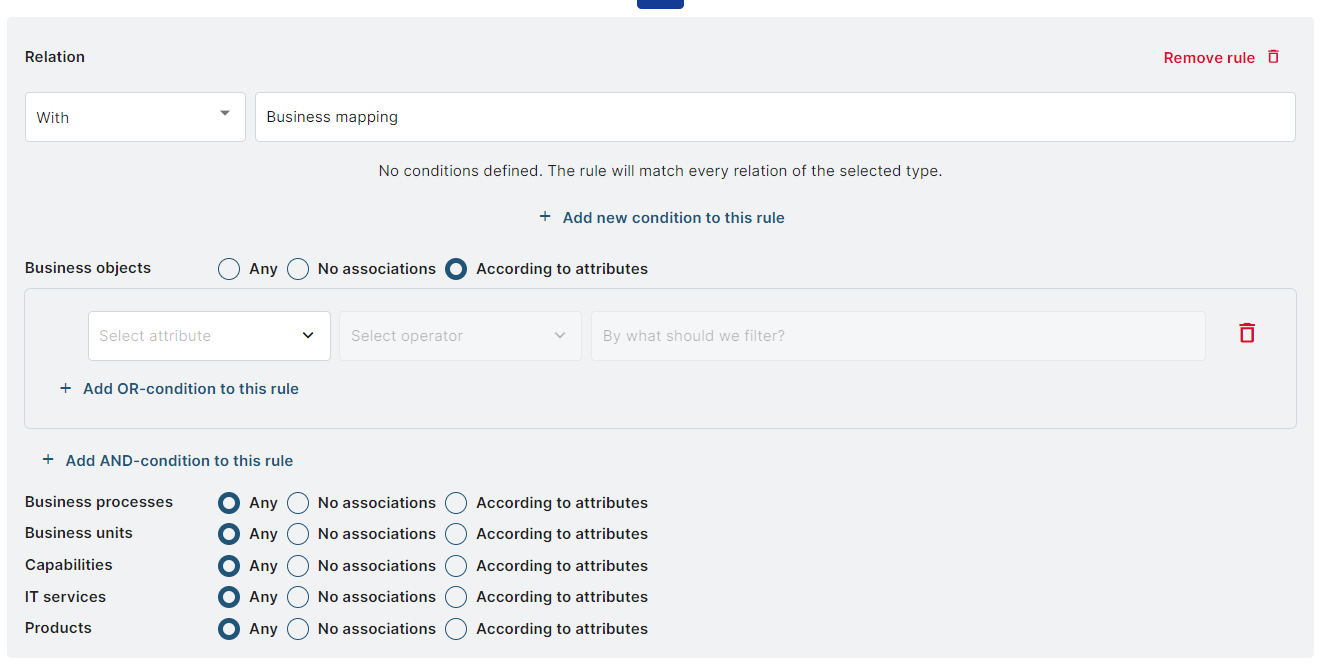This screenshot has width=1321, height=665.
Task: Select According to attributes for Products
Action: (456, 629)
